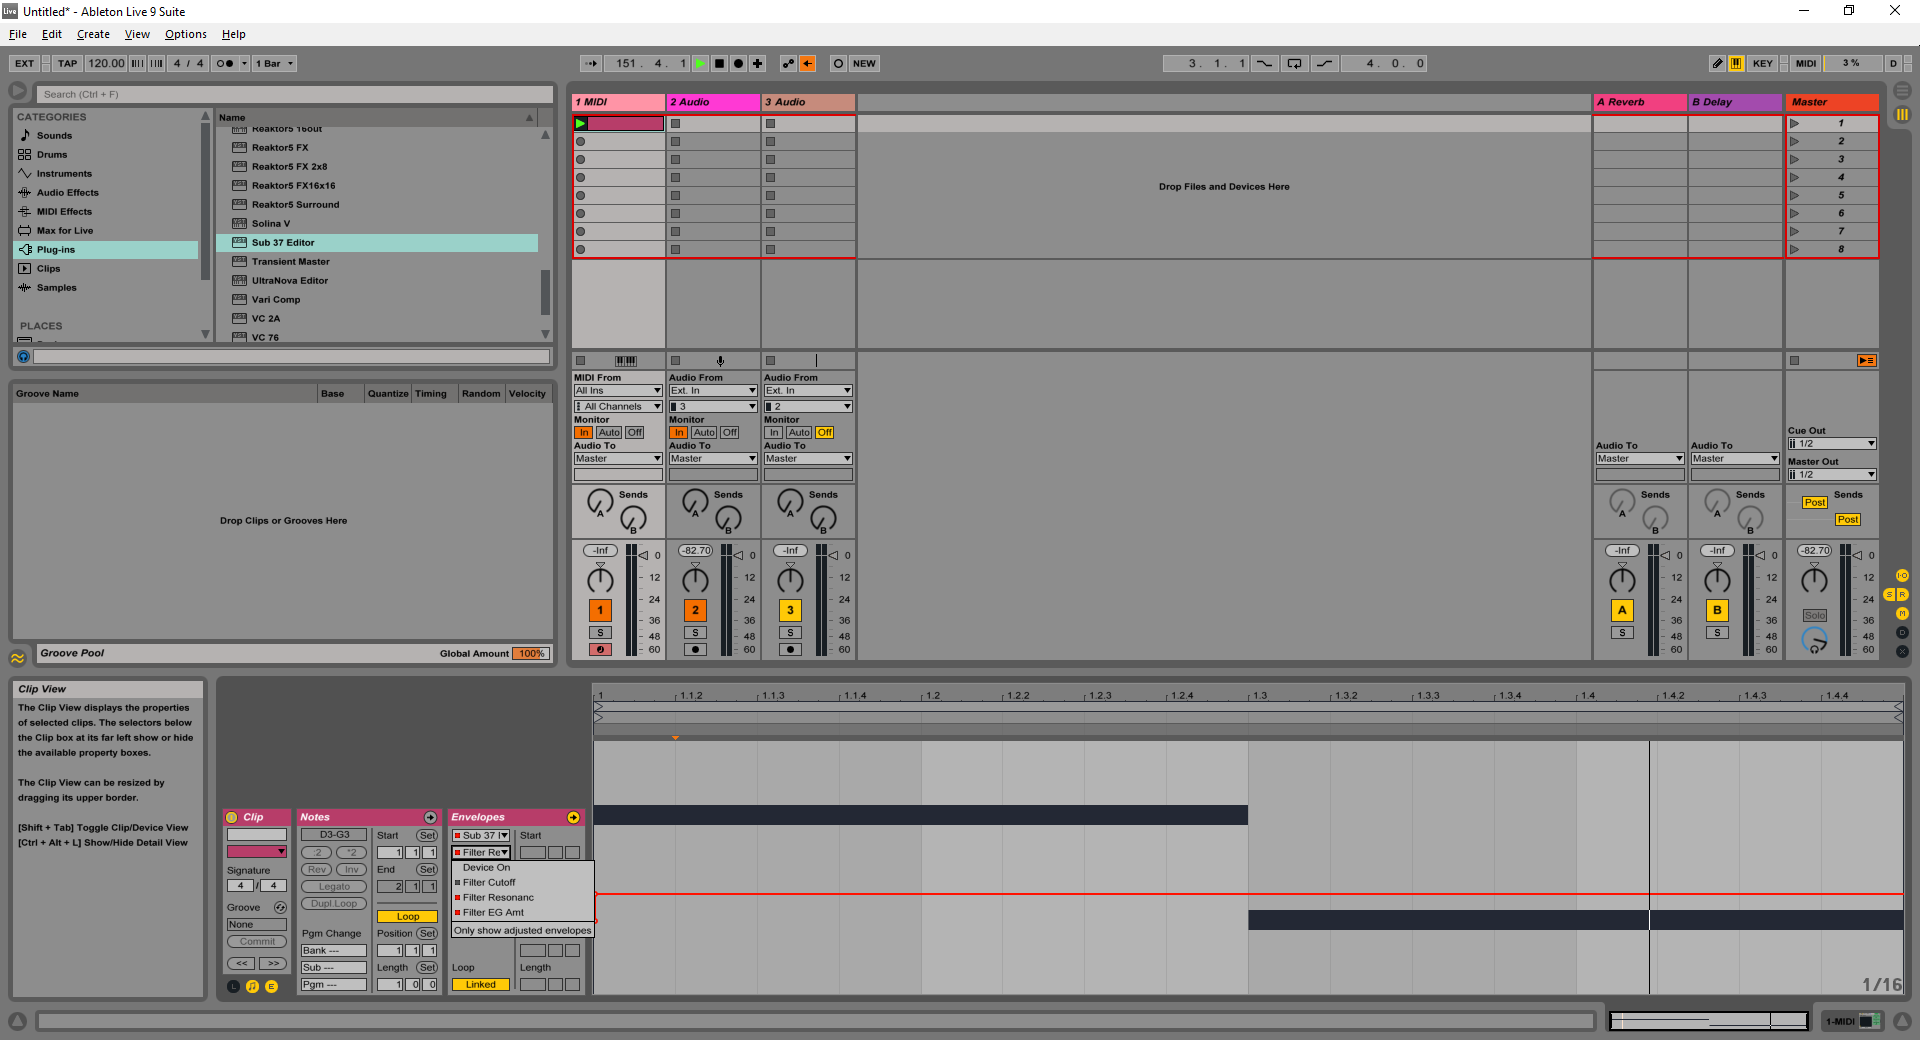Enable Draw Mode pencil icon
The width and height of the screenshot is (1920, 1040).
click(1717, 63)
